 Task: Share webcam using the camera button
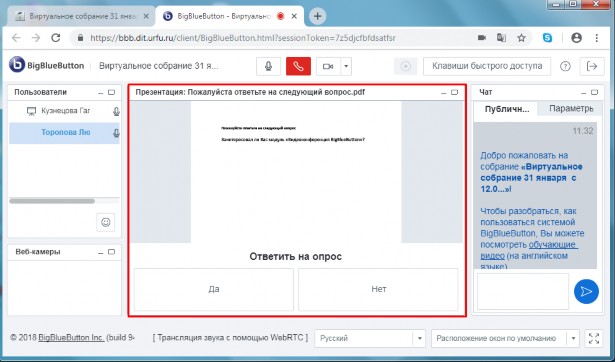tap(328, 66)
